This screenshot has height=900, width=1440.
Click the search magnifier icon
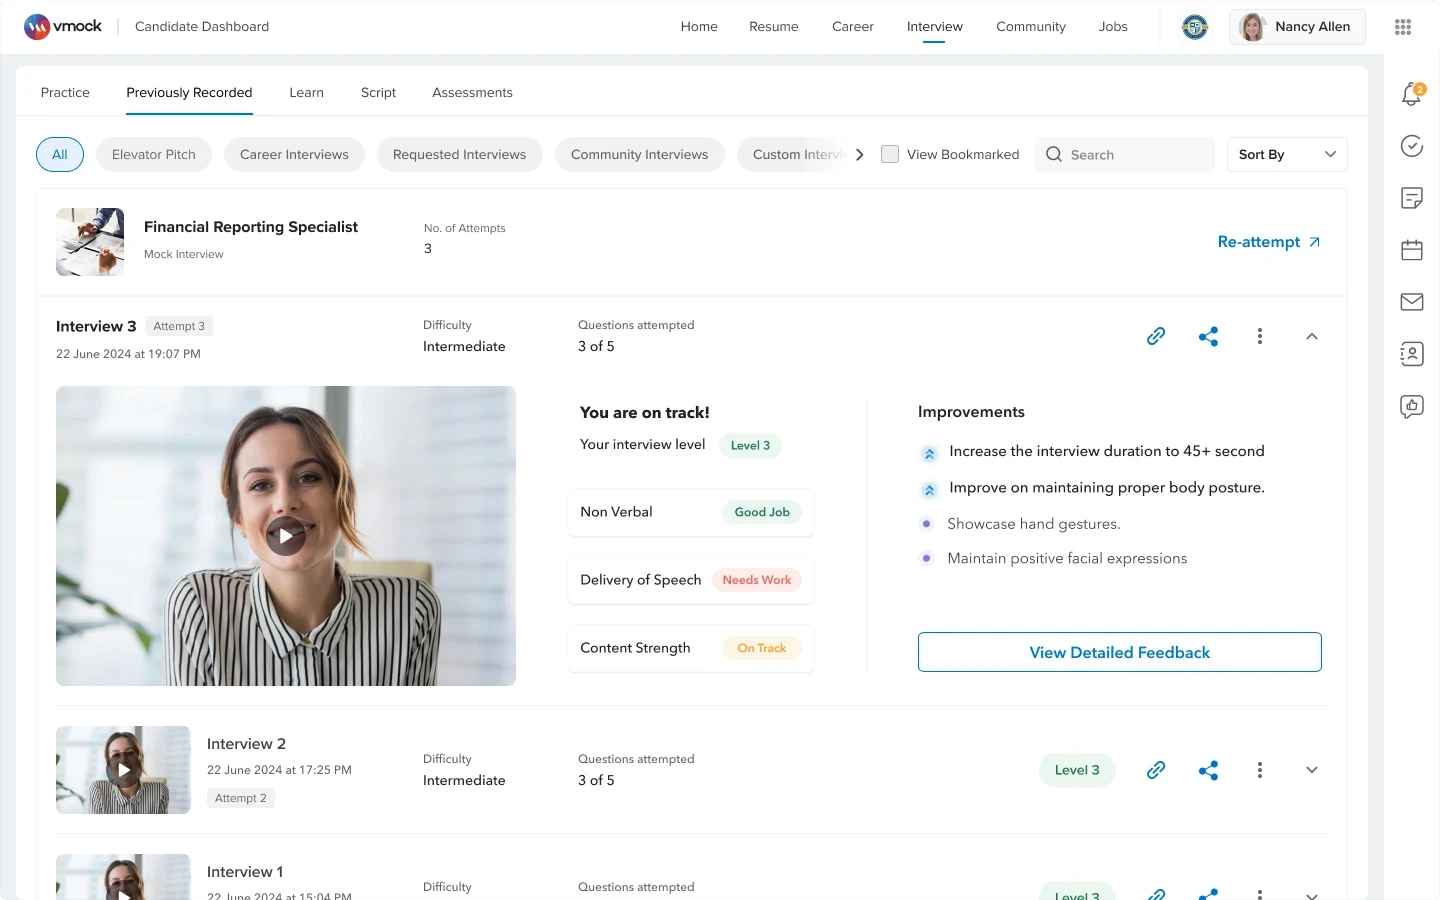(1054, 154)
